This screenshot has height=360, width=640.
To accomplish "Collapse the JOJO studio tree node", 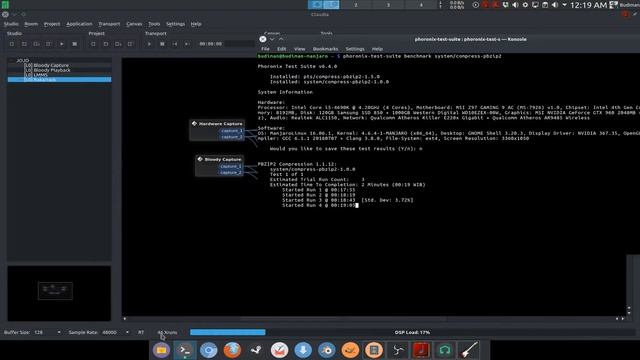I will pos(12,60).
